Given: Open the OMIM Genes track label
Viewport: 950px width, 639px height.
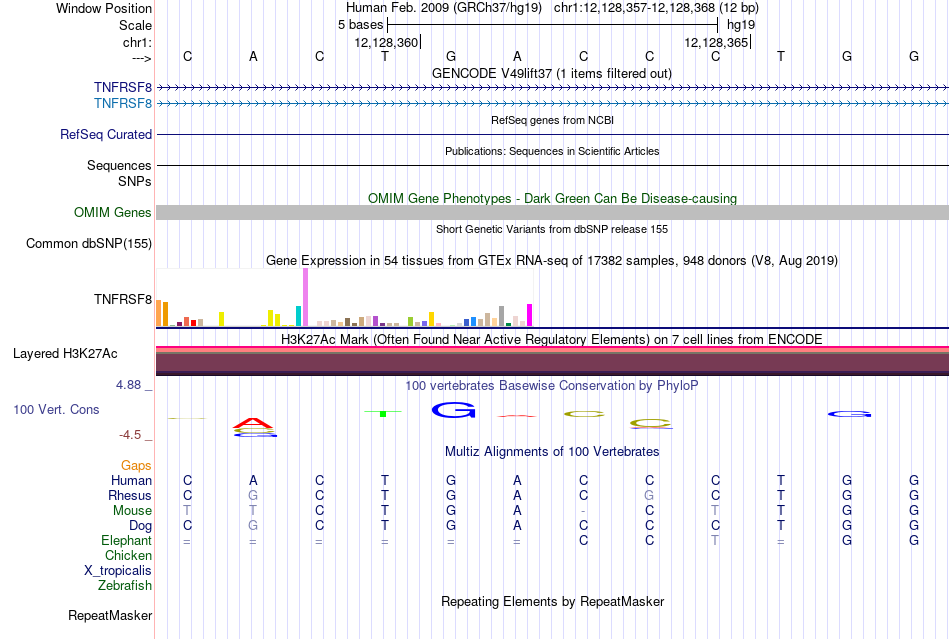Looking at the screenshot, I should click(112, 213).
